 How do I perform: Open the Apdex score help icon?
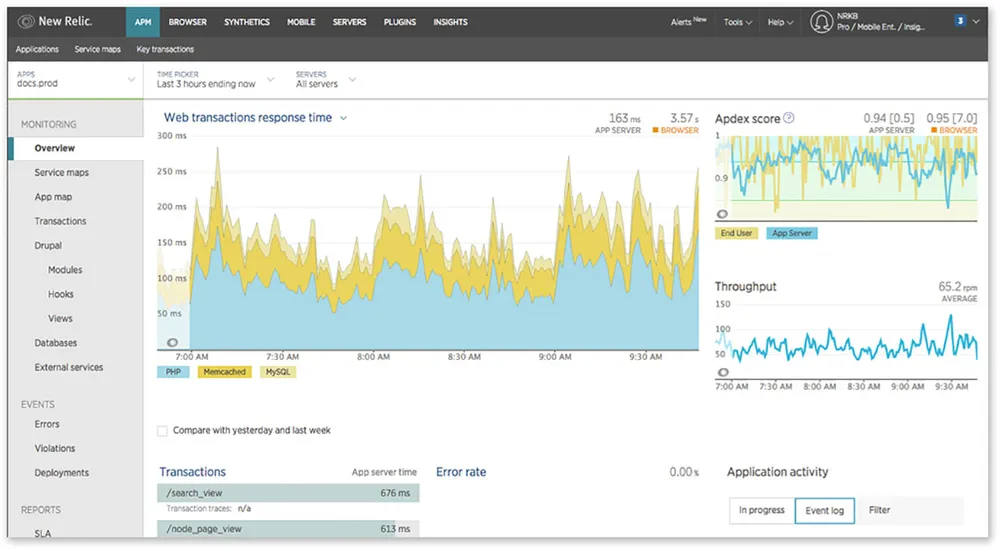pyautogui.click(x=789, y=118)
